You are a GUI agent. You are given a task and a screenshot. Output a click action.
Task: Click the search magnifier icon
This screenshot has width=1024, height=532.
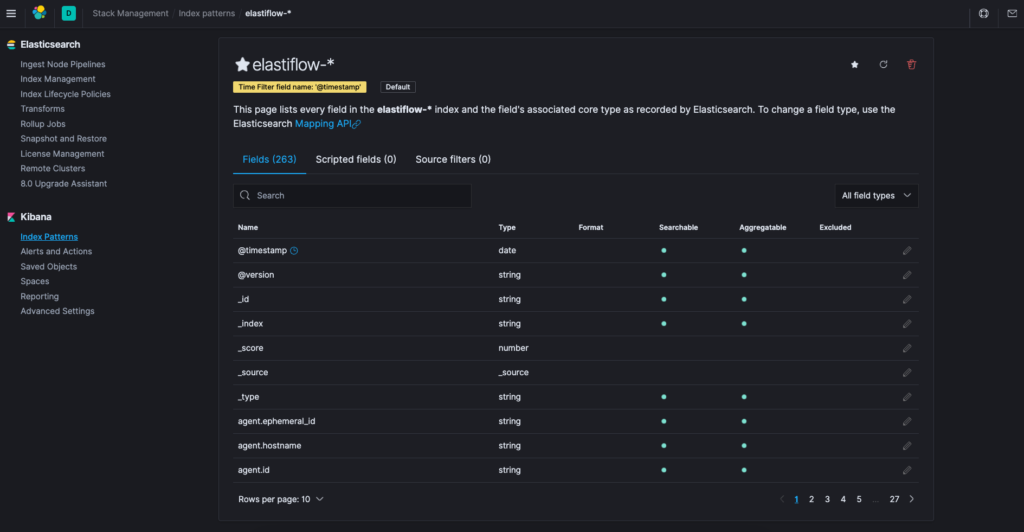coord(245,195)
